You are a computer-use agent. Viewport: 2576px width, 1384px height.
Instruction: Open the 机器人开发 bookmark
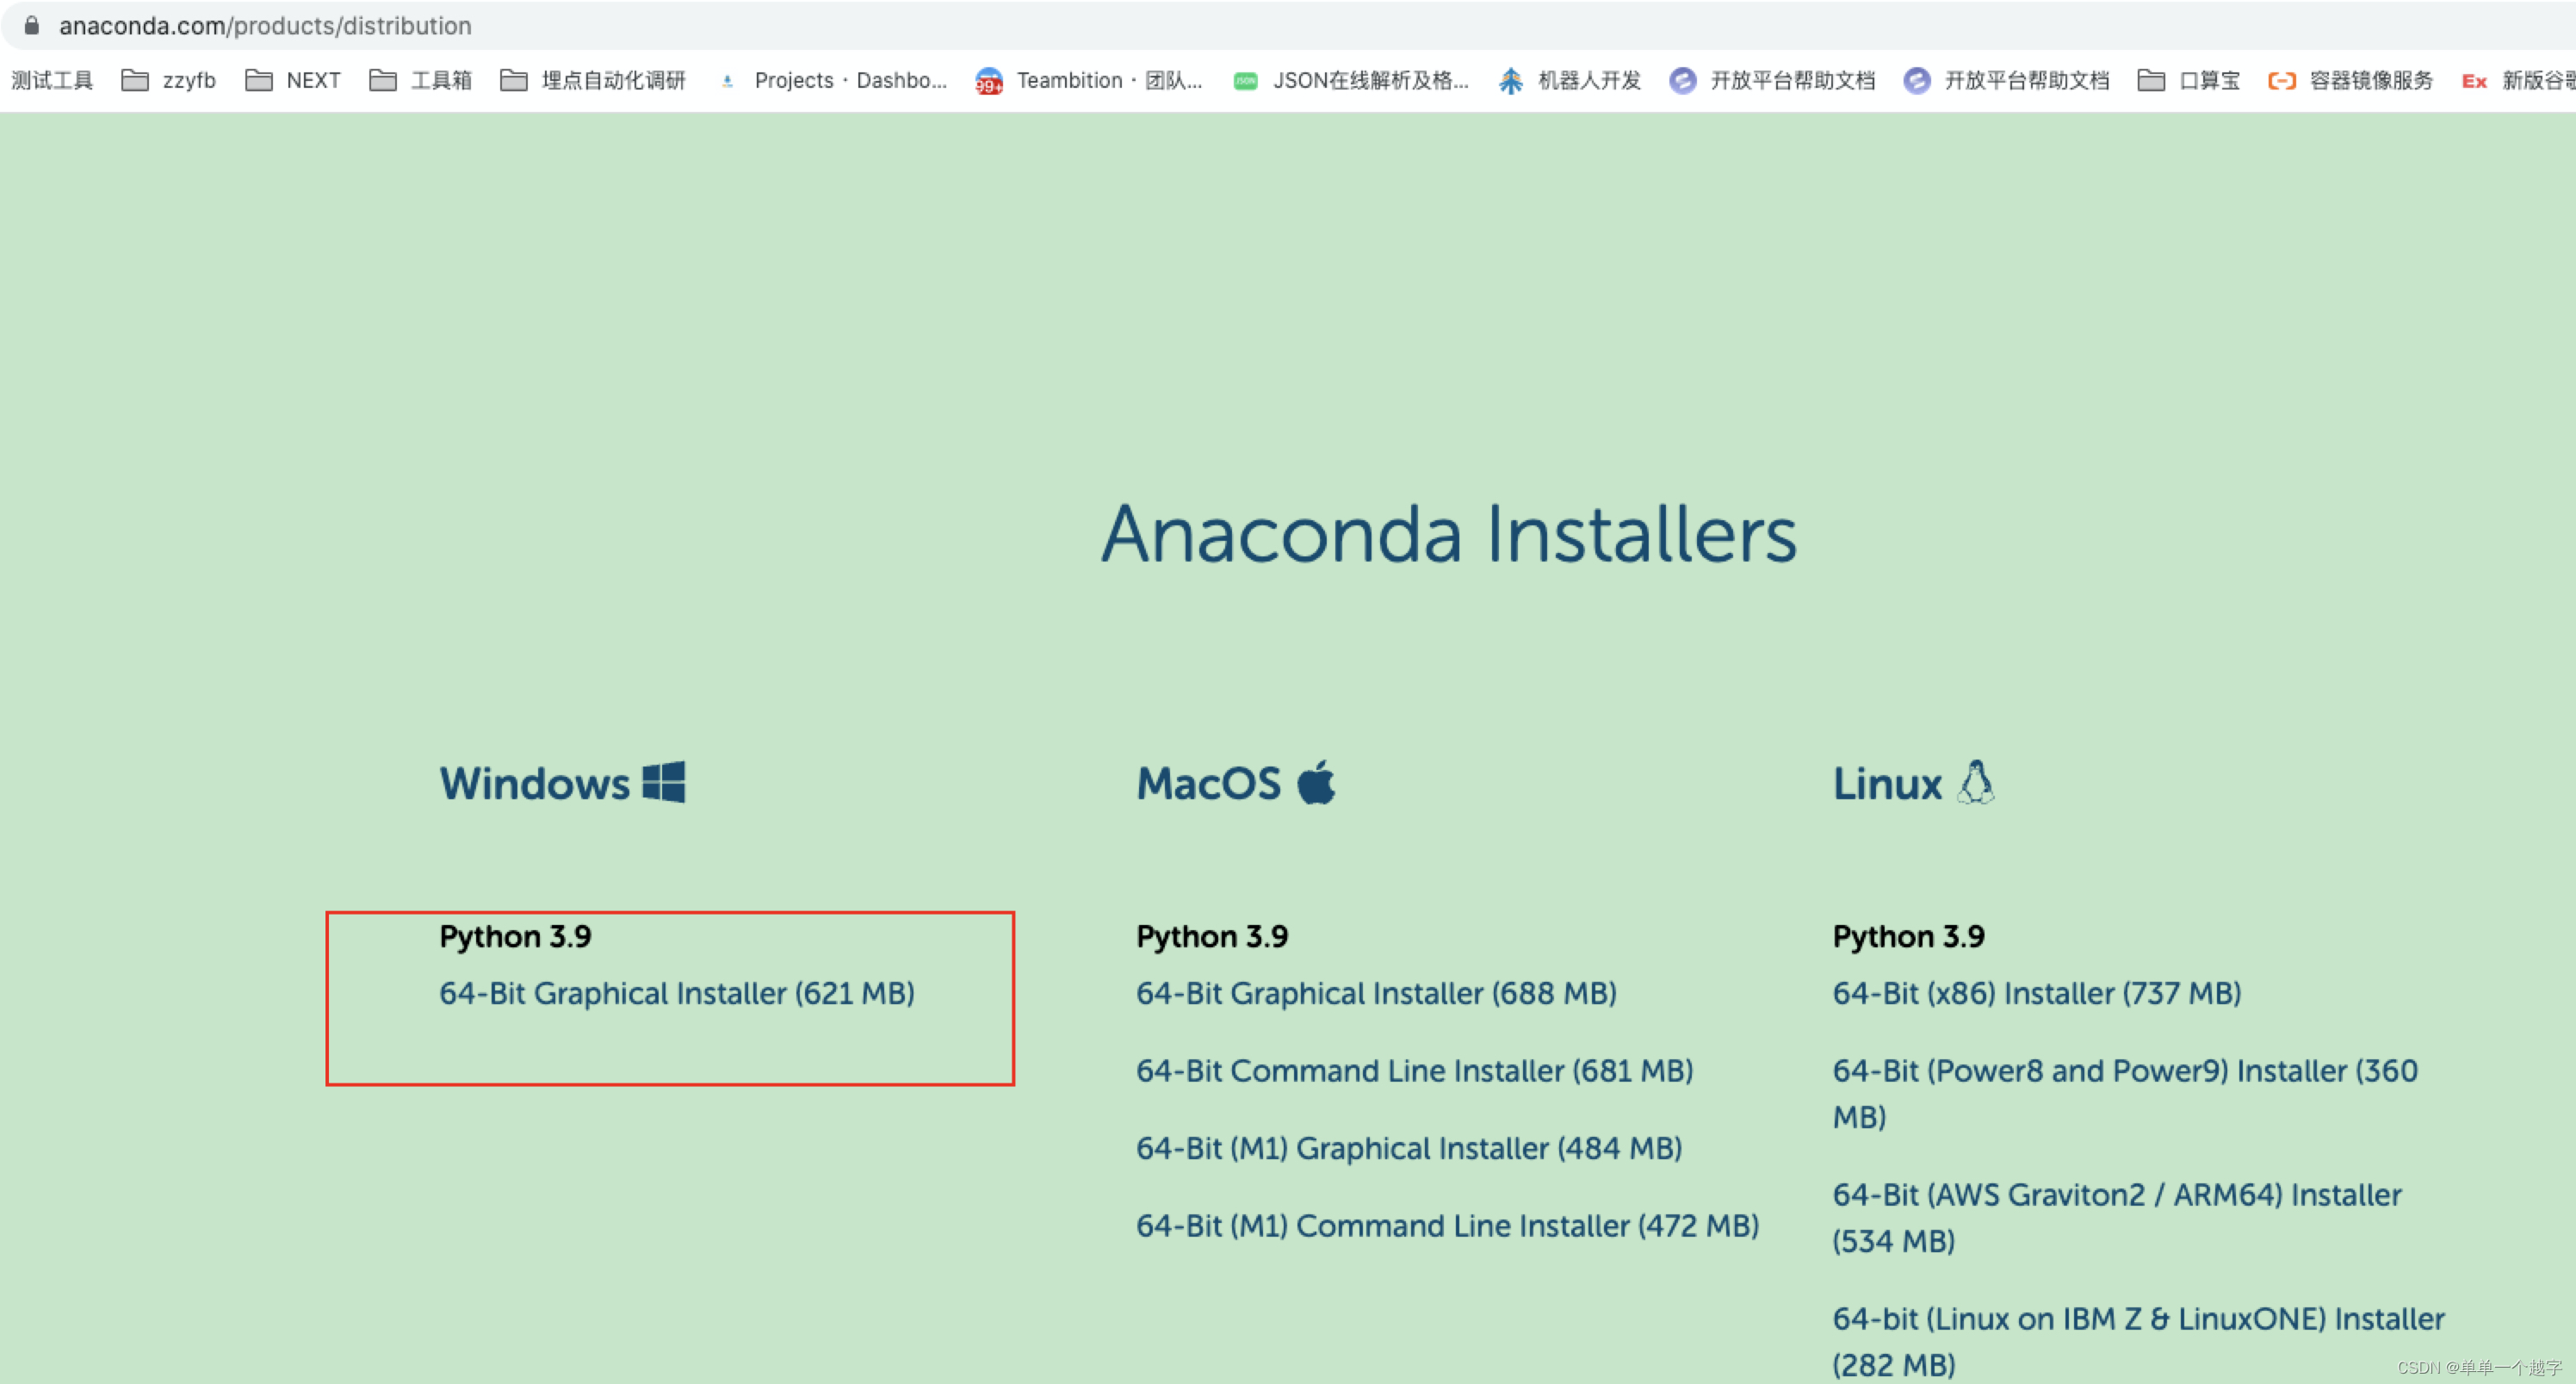click(x=1570, y=80)
